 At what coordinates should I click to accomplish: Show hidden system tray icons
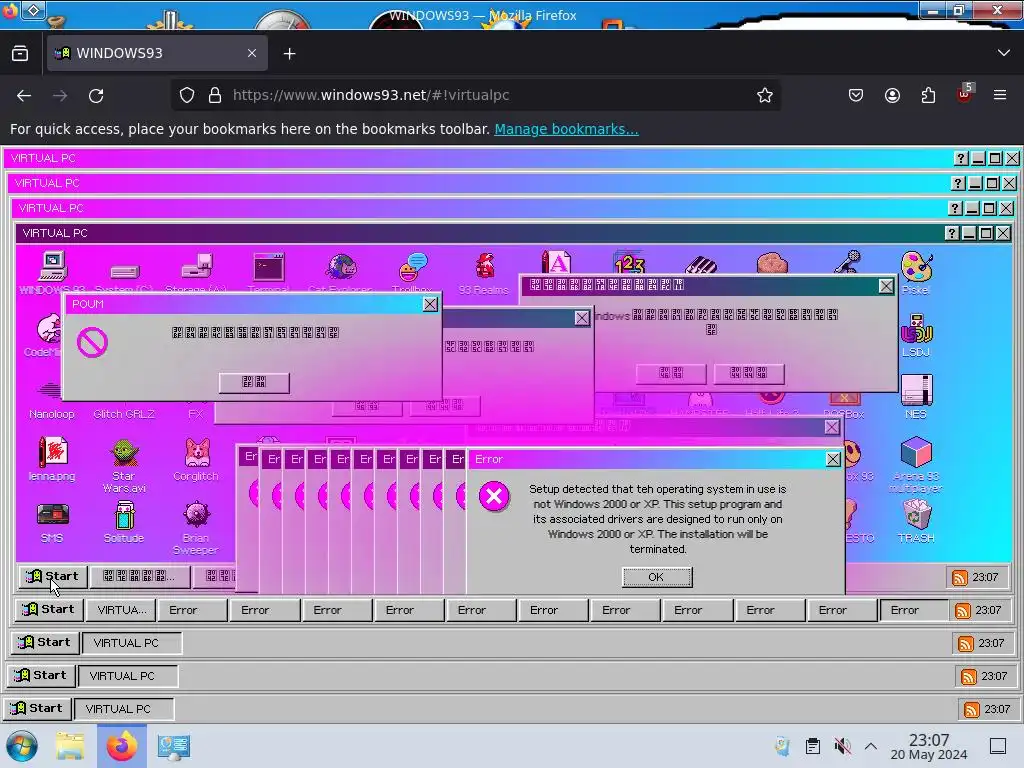coord(871,746)
